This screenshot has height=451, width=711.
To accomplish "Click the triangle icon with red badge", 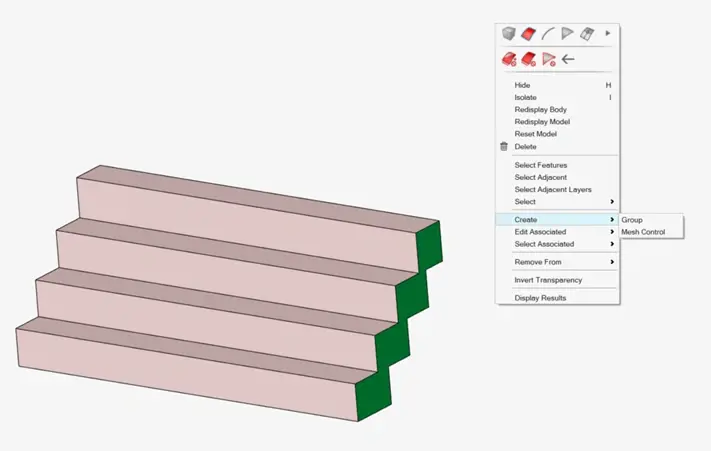I will 548,60.
